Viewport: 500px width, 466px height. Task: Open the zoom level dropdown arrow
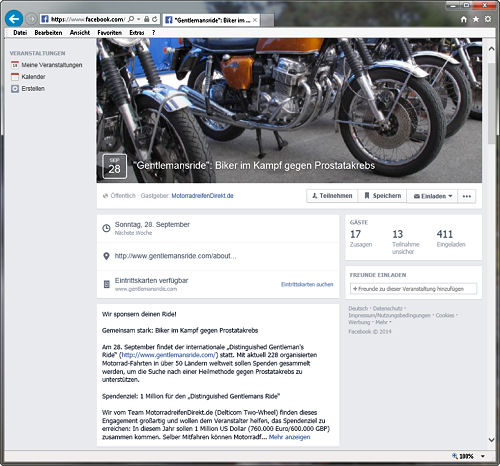483,456
